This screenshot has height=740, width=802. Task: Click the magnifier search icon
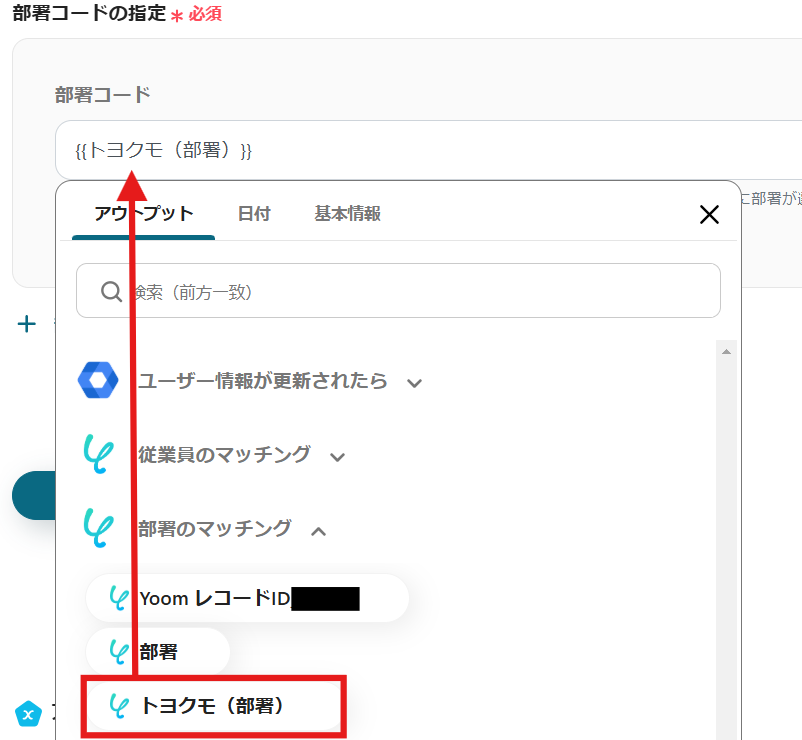[111, 292]
